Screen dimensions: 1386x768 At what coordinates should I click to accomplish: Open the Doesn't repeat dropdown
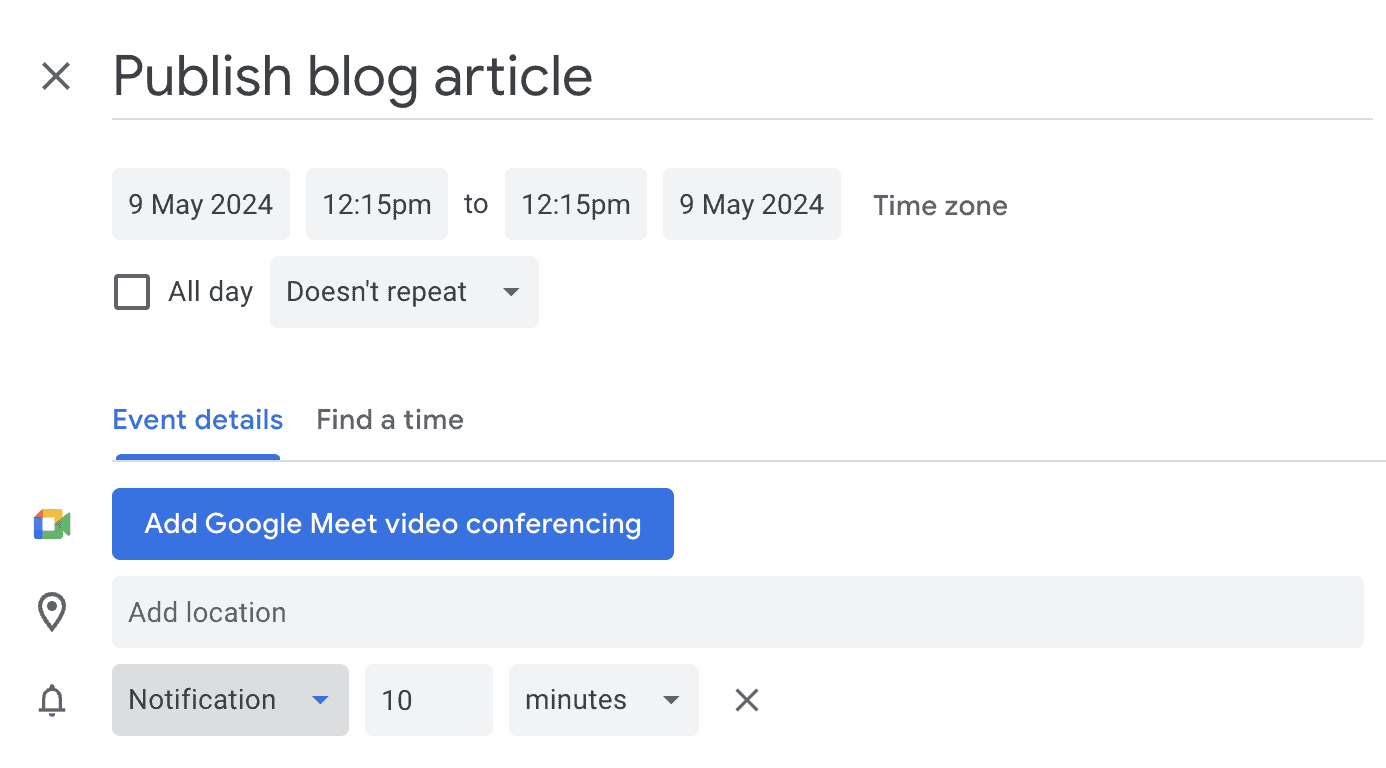pos(404,292)
